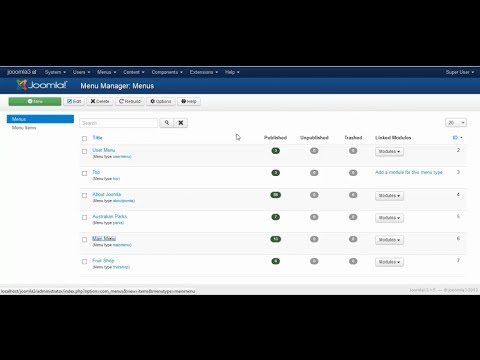Click the fruitshop menu type link
480x360 pixels.
pos(121,267)
